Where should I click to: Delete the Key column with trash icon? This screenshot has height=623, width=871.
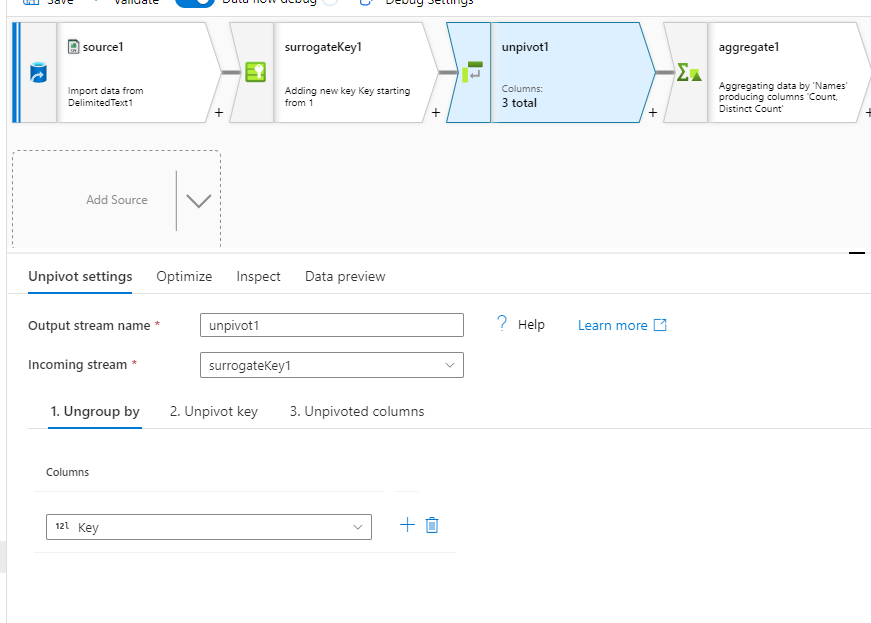(x=432, y=525)
